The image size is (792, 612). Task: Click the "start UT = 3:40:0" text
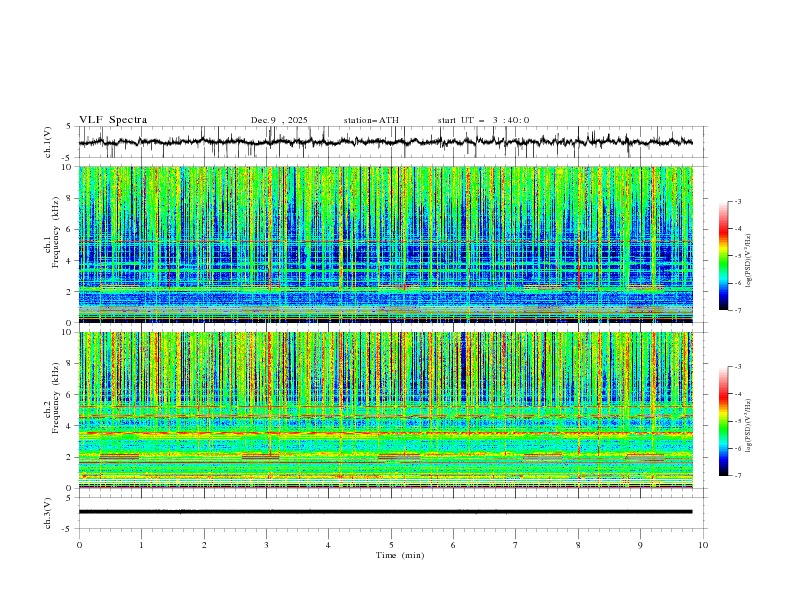[483, 120]
